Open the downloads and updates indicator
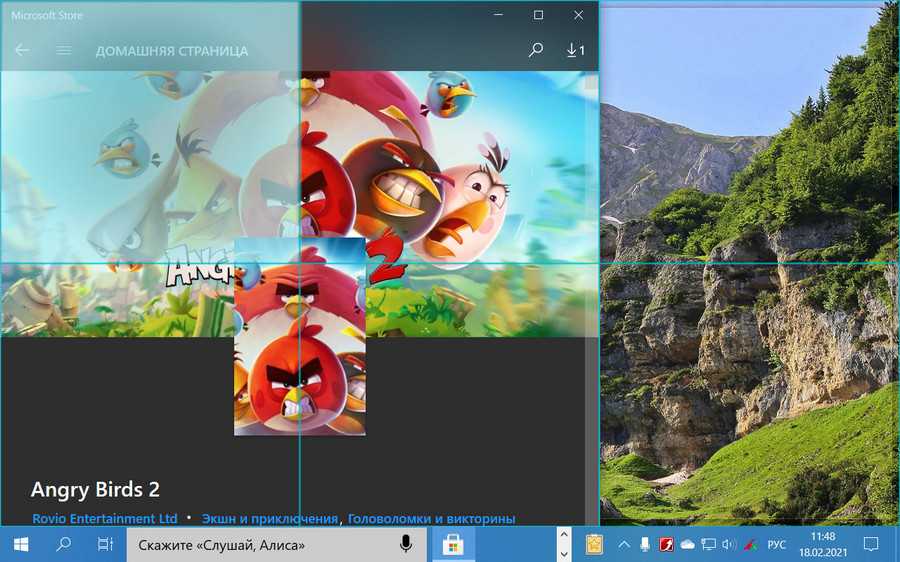This screenshot has height=562, width=900. 575,50
